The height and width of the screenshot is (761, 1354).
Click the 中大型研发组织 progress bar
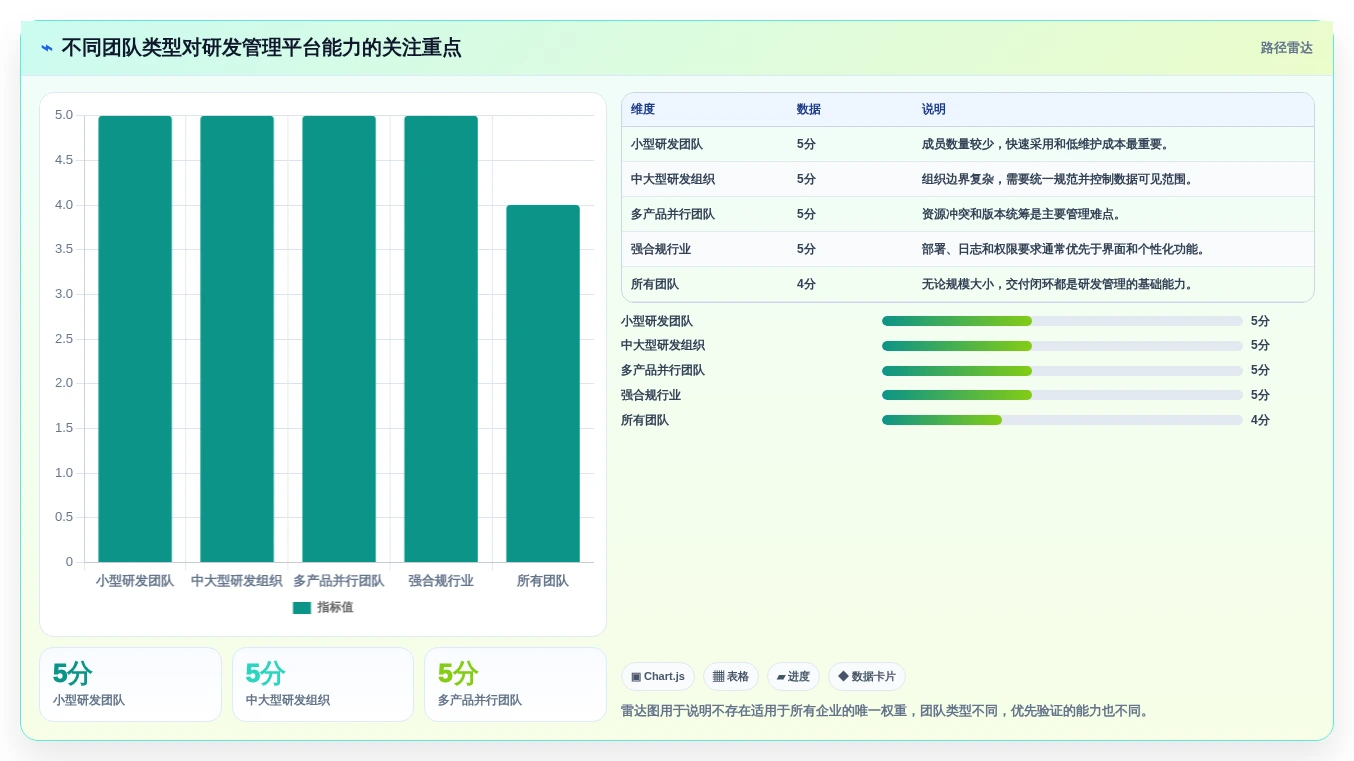pyautogui.click(x=1062, y=346)
